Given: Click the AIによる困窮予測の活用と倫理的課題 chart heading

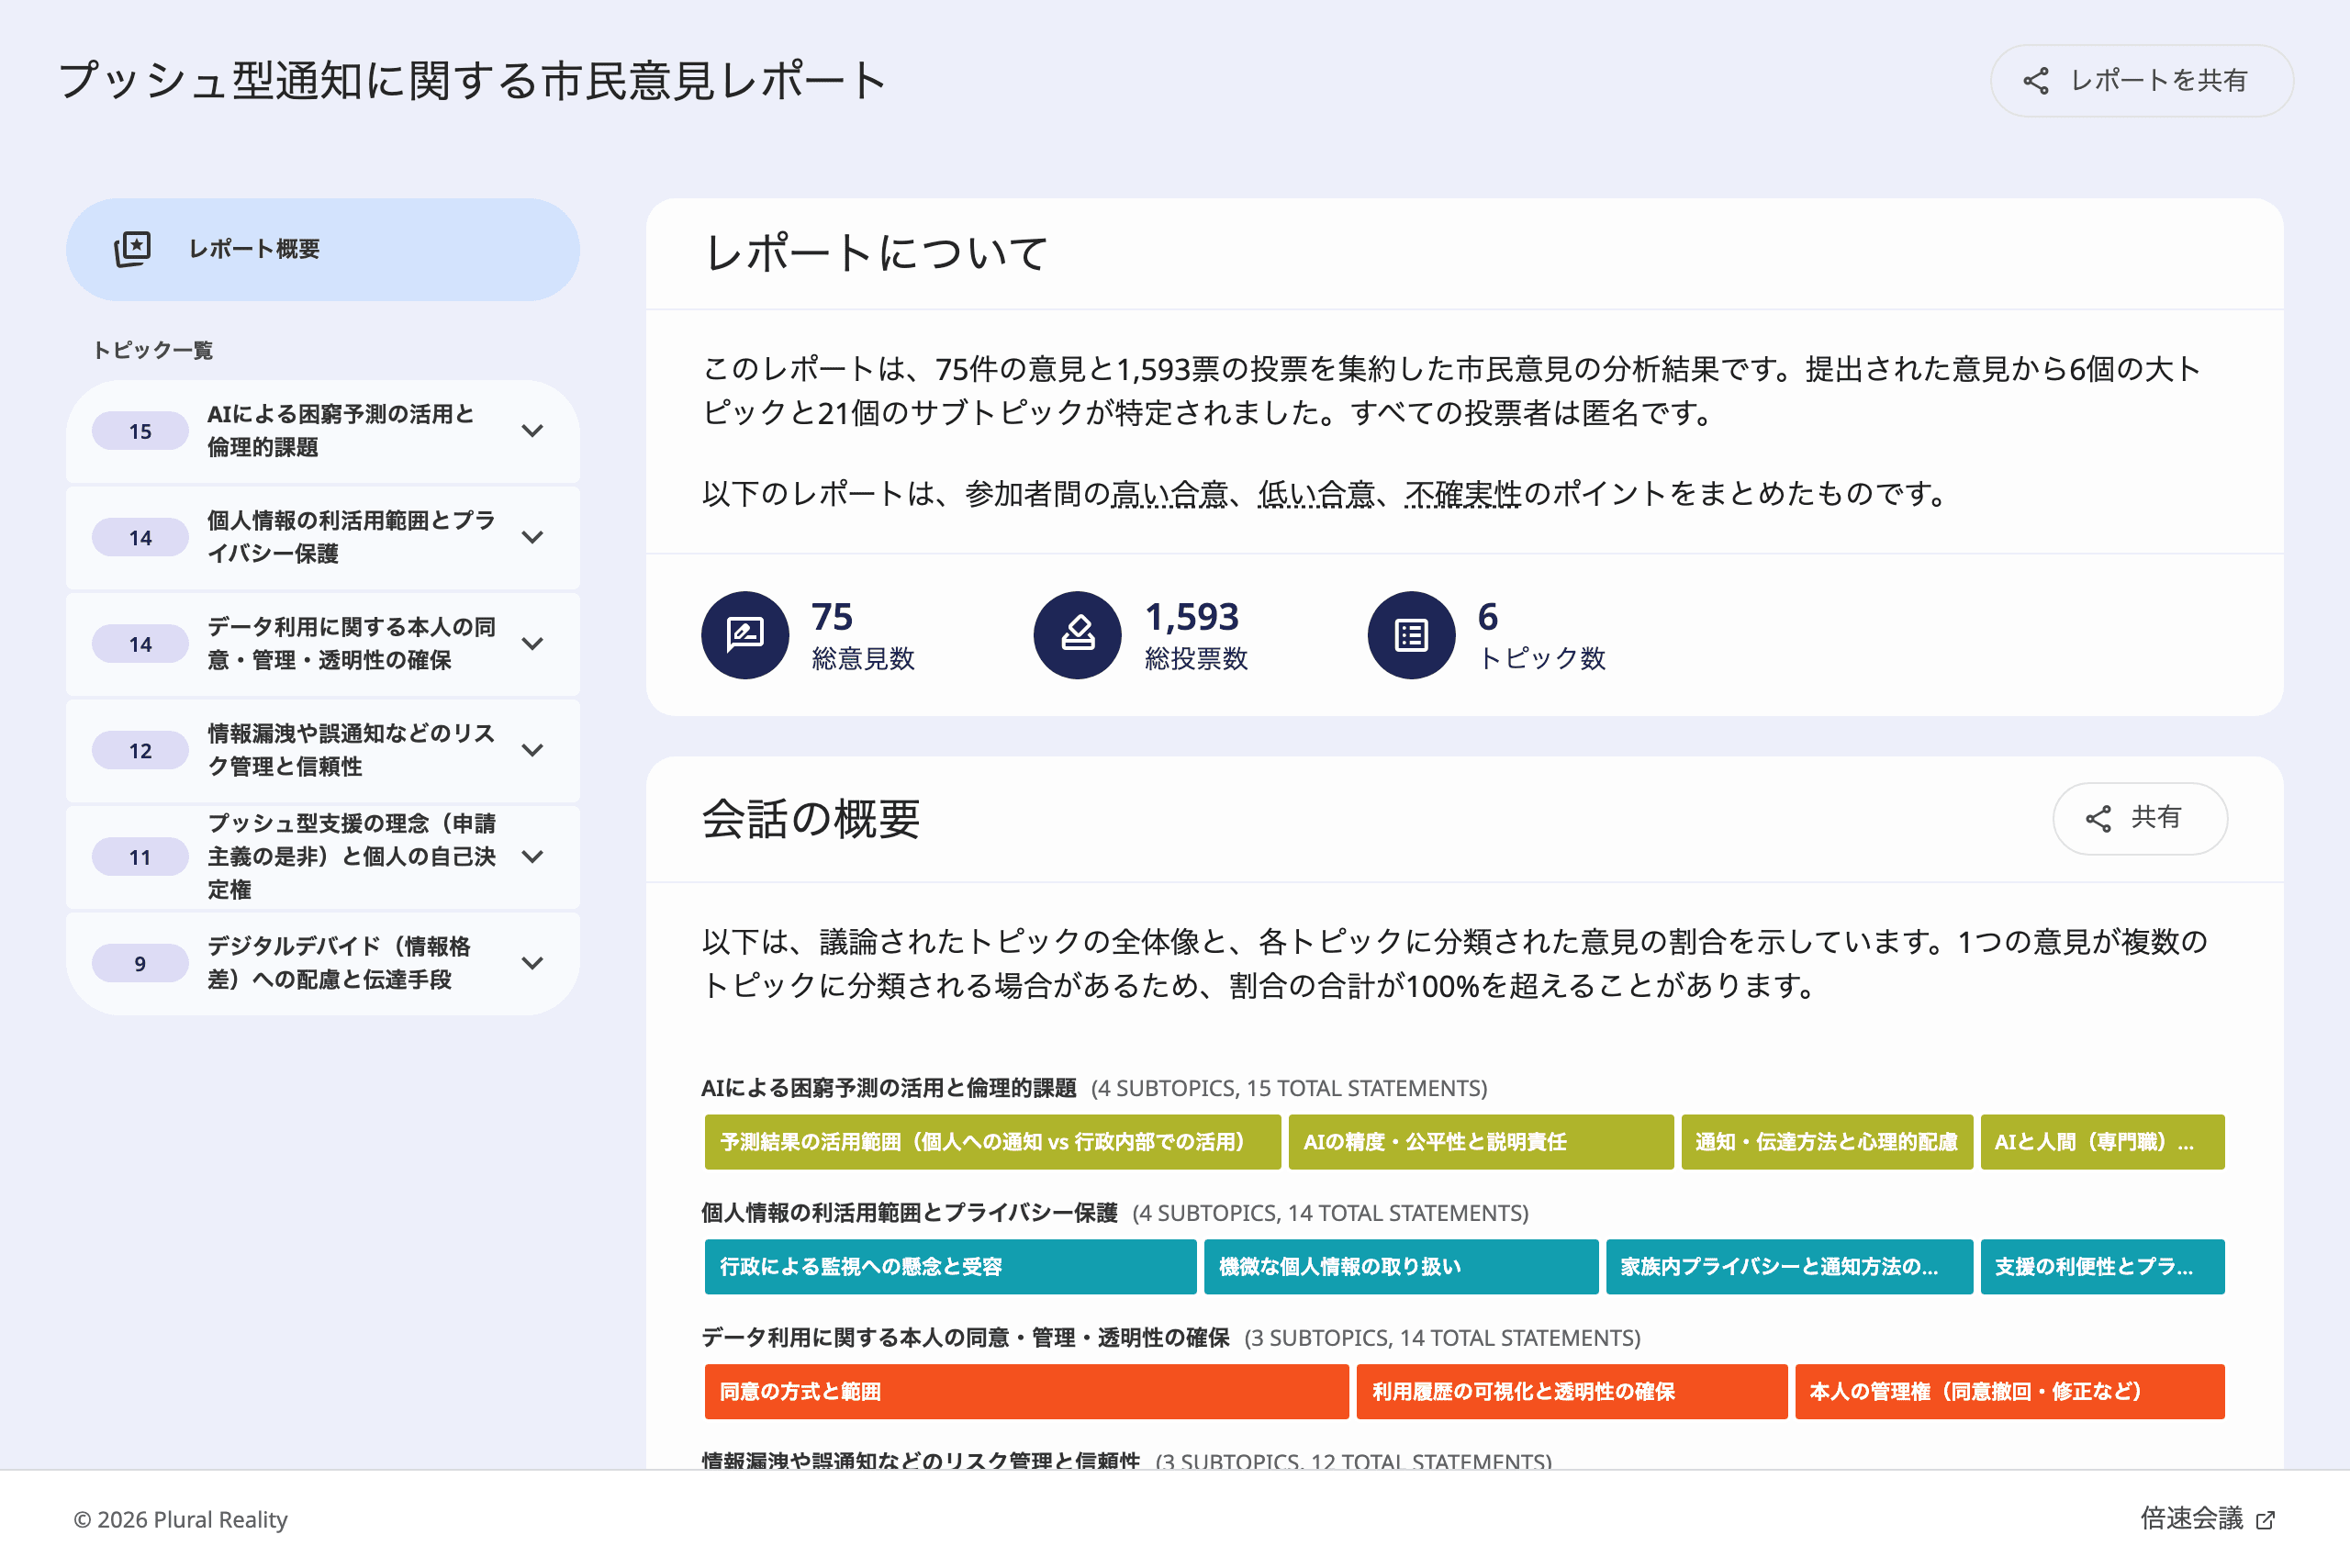Looking at the screenshot, I should (x=888, y=1088).
